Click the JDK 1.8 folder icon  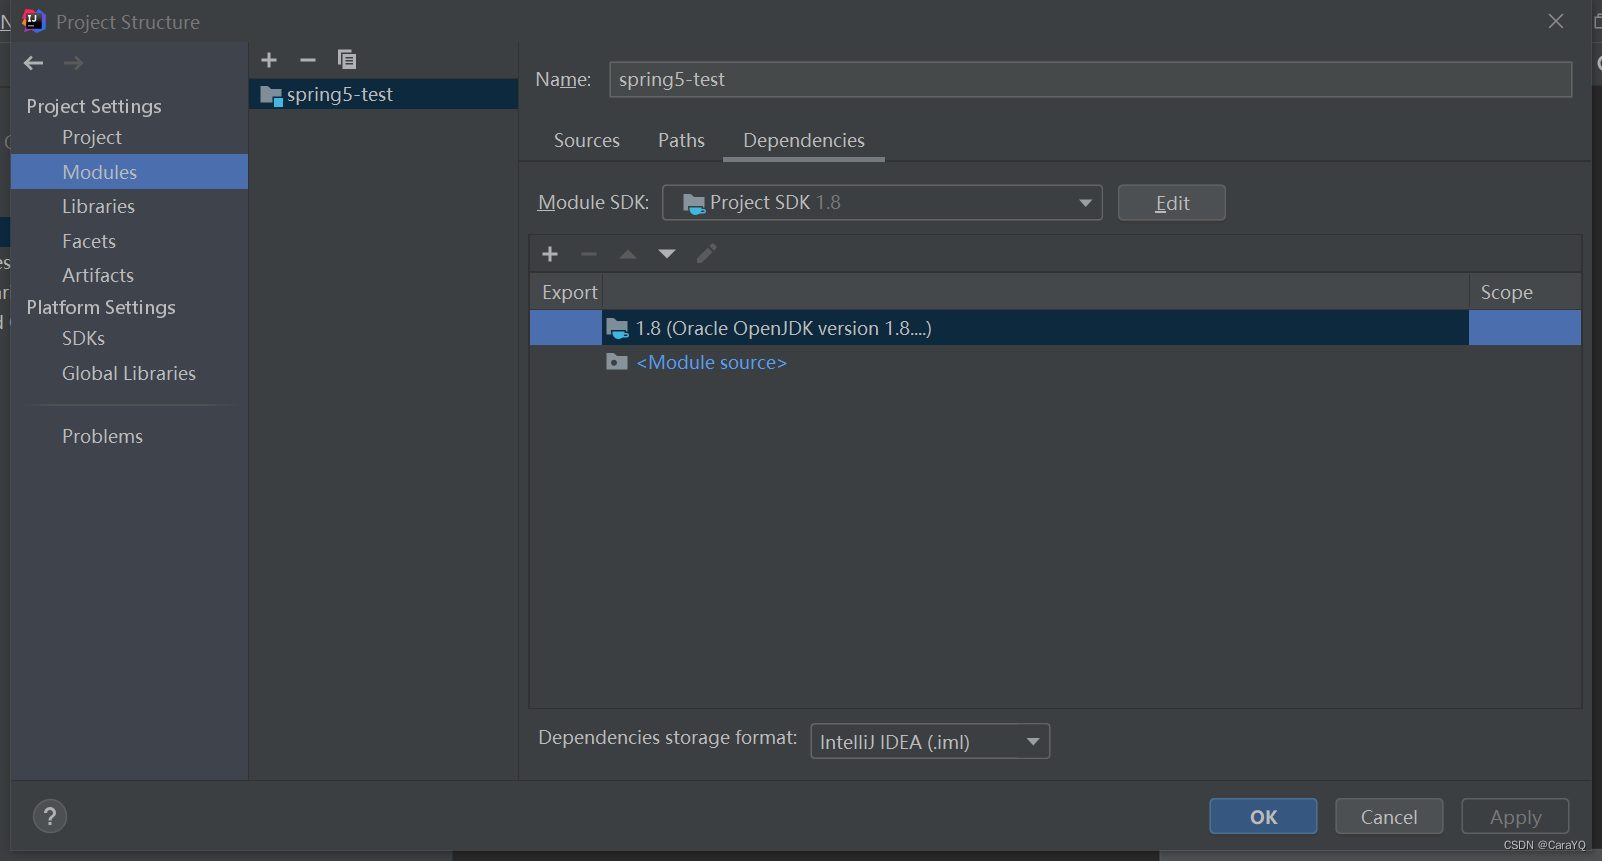(617, 328)
